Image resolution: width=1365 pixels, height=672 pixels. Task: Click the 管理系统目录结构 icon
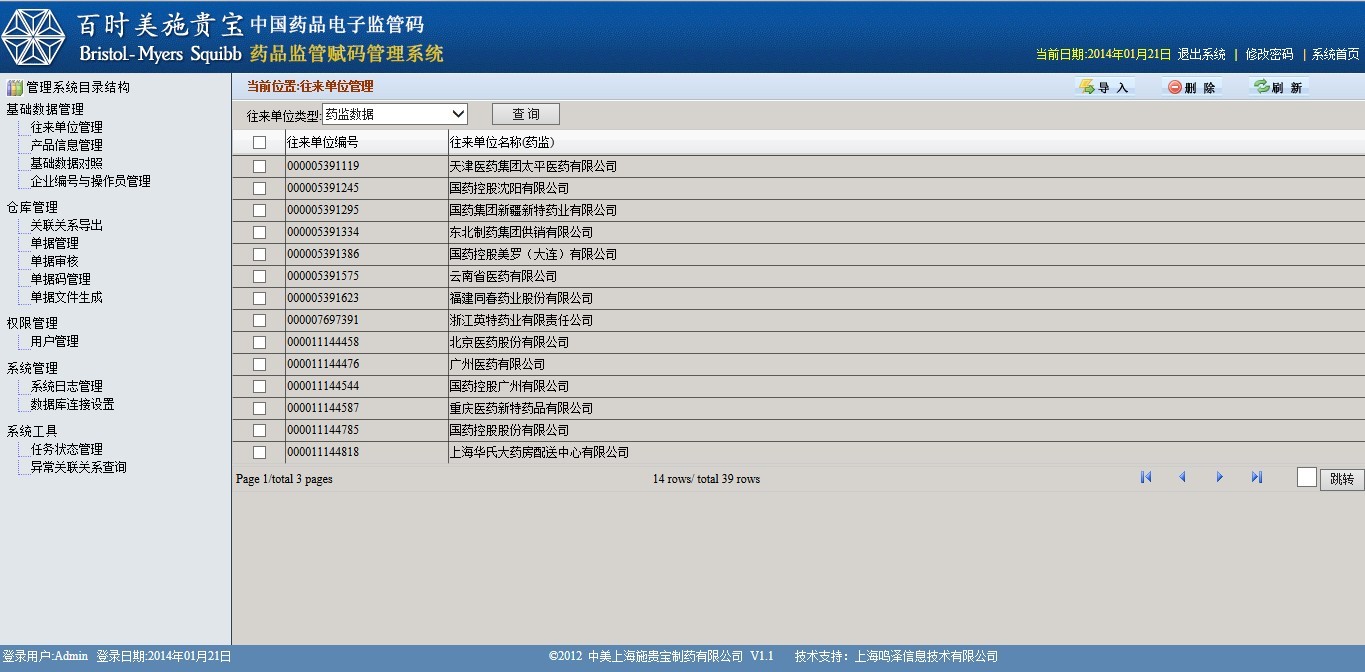[x=14, y=87]
